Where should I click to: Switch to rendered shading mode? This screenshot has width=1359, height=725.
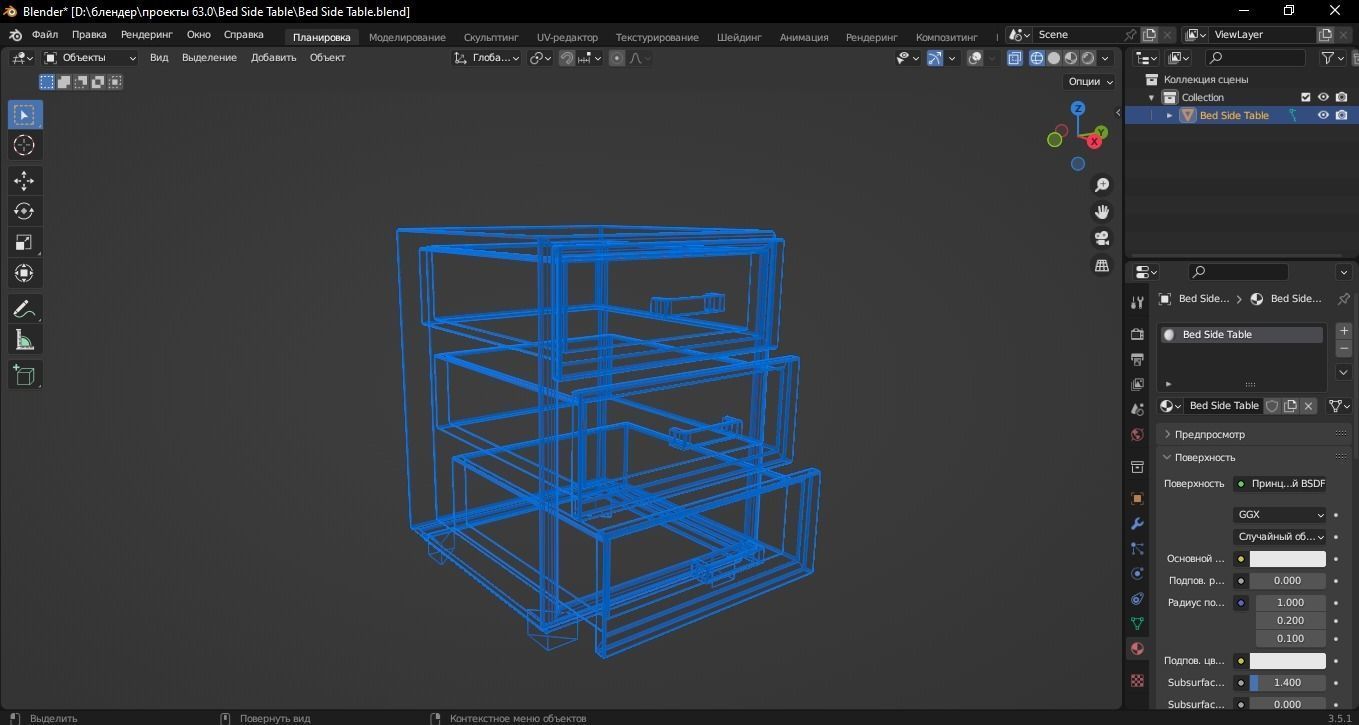pos(1088,58)
